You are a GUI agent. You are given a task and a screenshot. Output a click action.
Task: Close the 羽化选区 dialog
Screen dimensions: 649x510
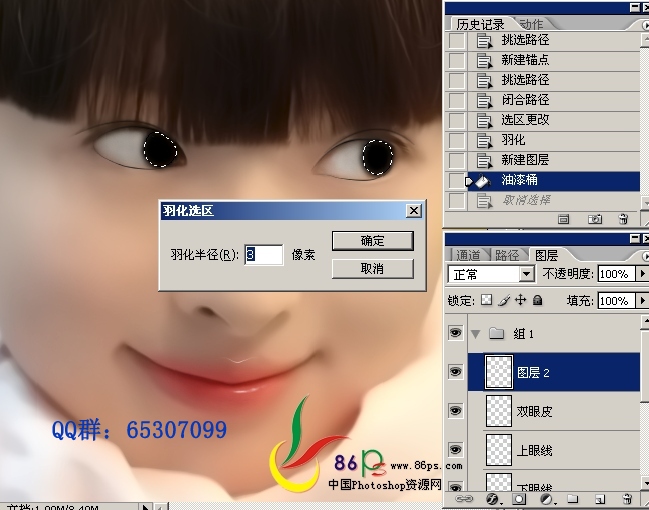[x=413, y=211]
